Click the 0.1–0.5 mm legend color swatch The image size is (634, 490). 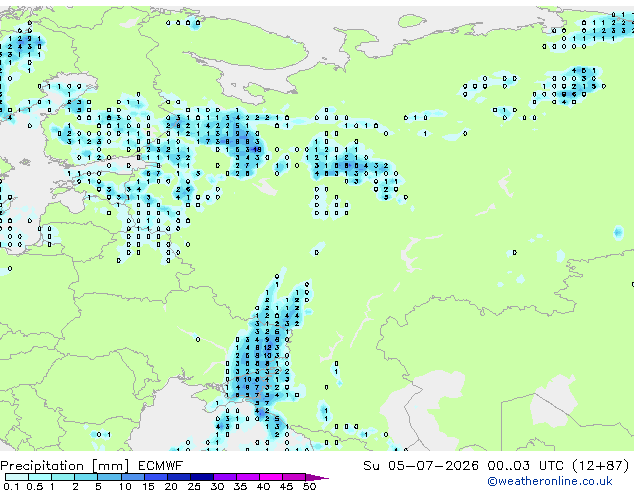tap(17, 477)
